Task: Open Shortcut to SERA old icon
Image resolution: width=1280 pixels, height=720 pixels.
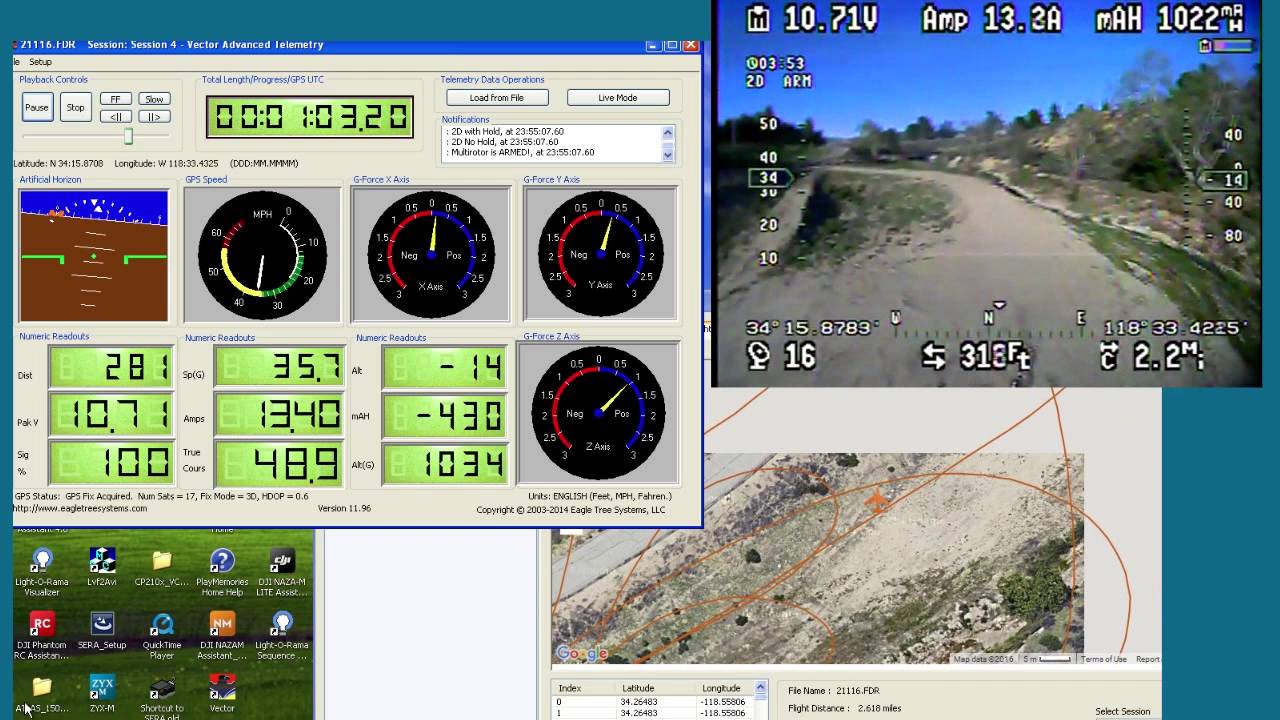Action: [x=162, y=698]
